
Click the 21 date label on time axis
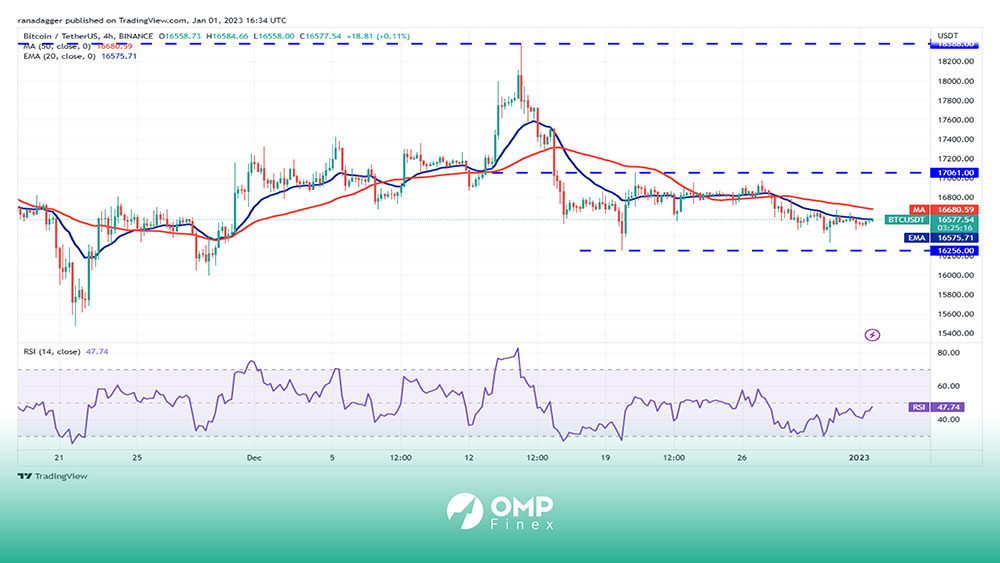[x=59, y=458]
